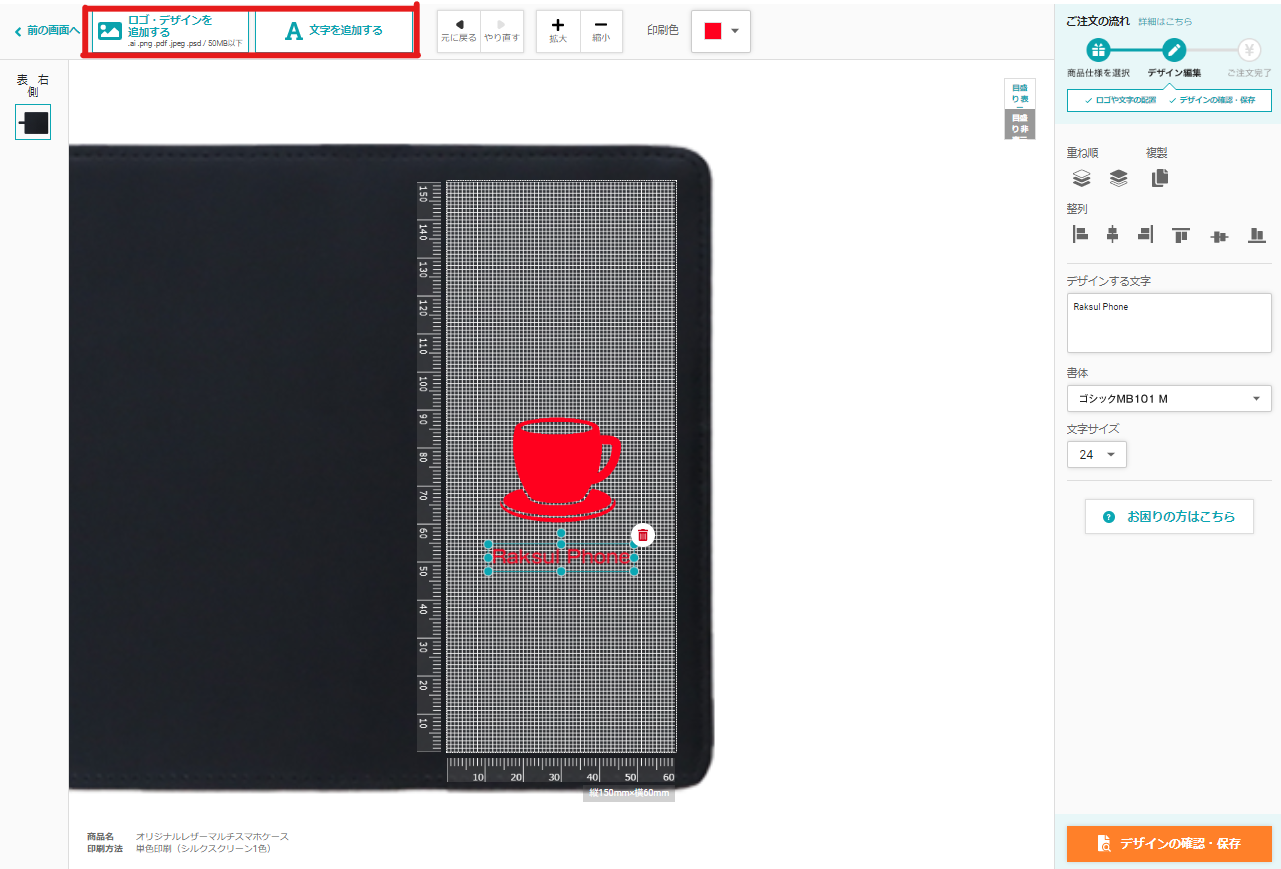1281x869 pixels.
Task: Click the ご注文完了 yen step icon
Action: (1249, 50)
